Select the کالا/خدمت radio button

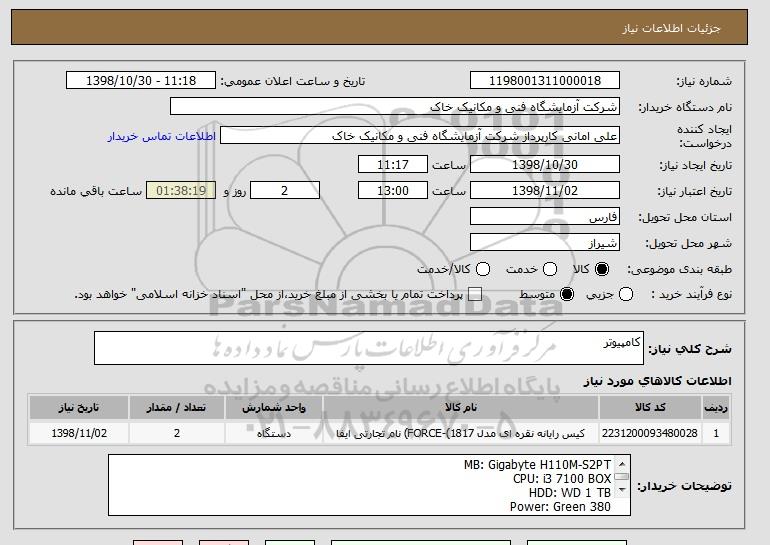coord(483,269)
